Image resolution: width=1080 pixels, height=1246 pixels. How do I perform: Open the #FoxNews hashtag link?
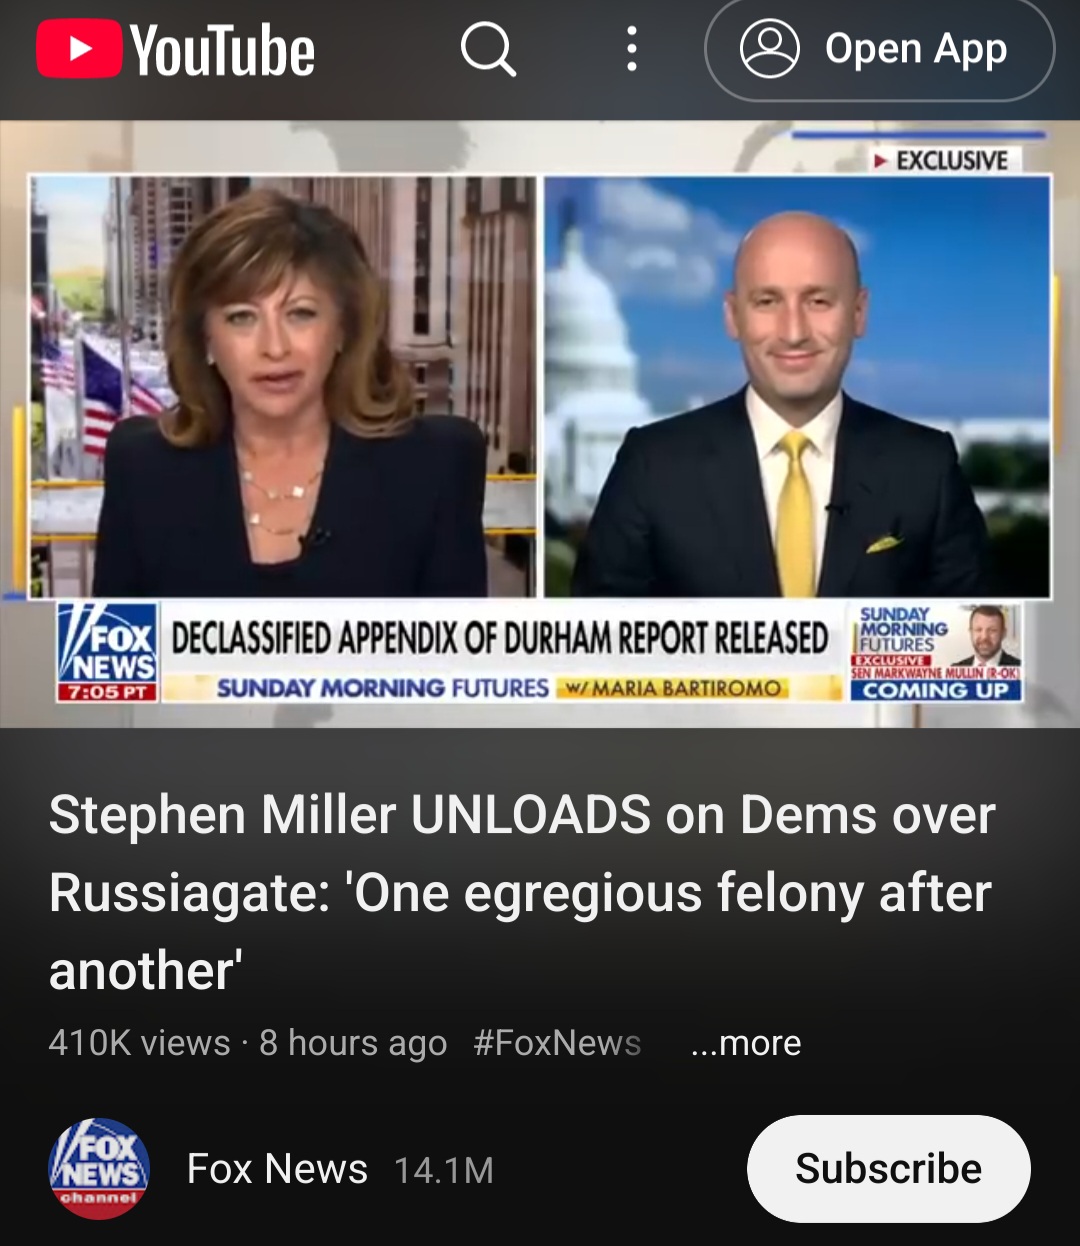[x=557, y=1043]
